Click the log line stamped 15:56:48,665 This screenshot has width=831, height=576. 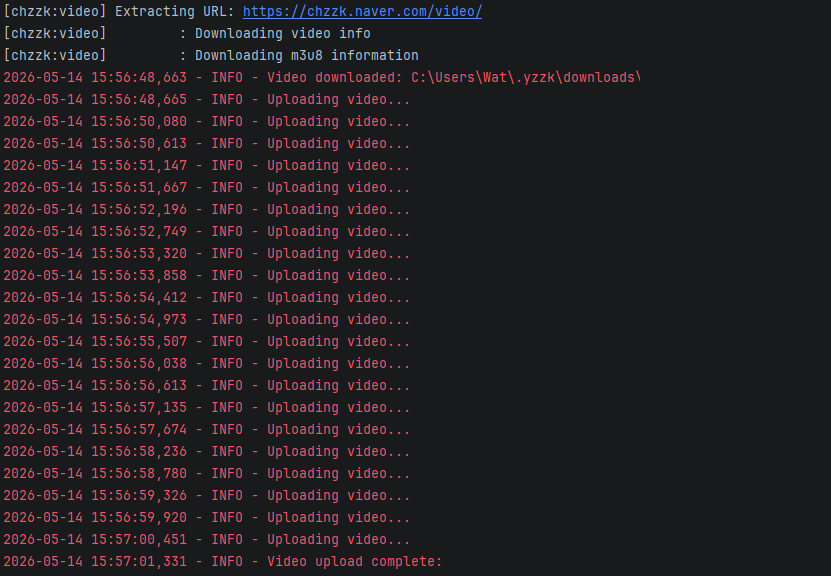tap(207, 99)
